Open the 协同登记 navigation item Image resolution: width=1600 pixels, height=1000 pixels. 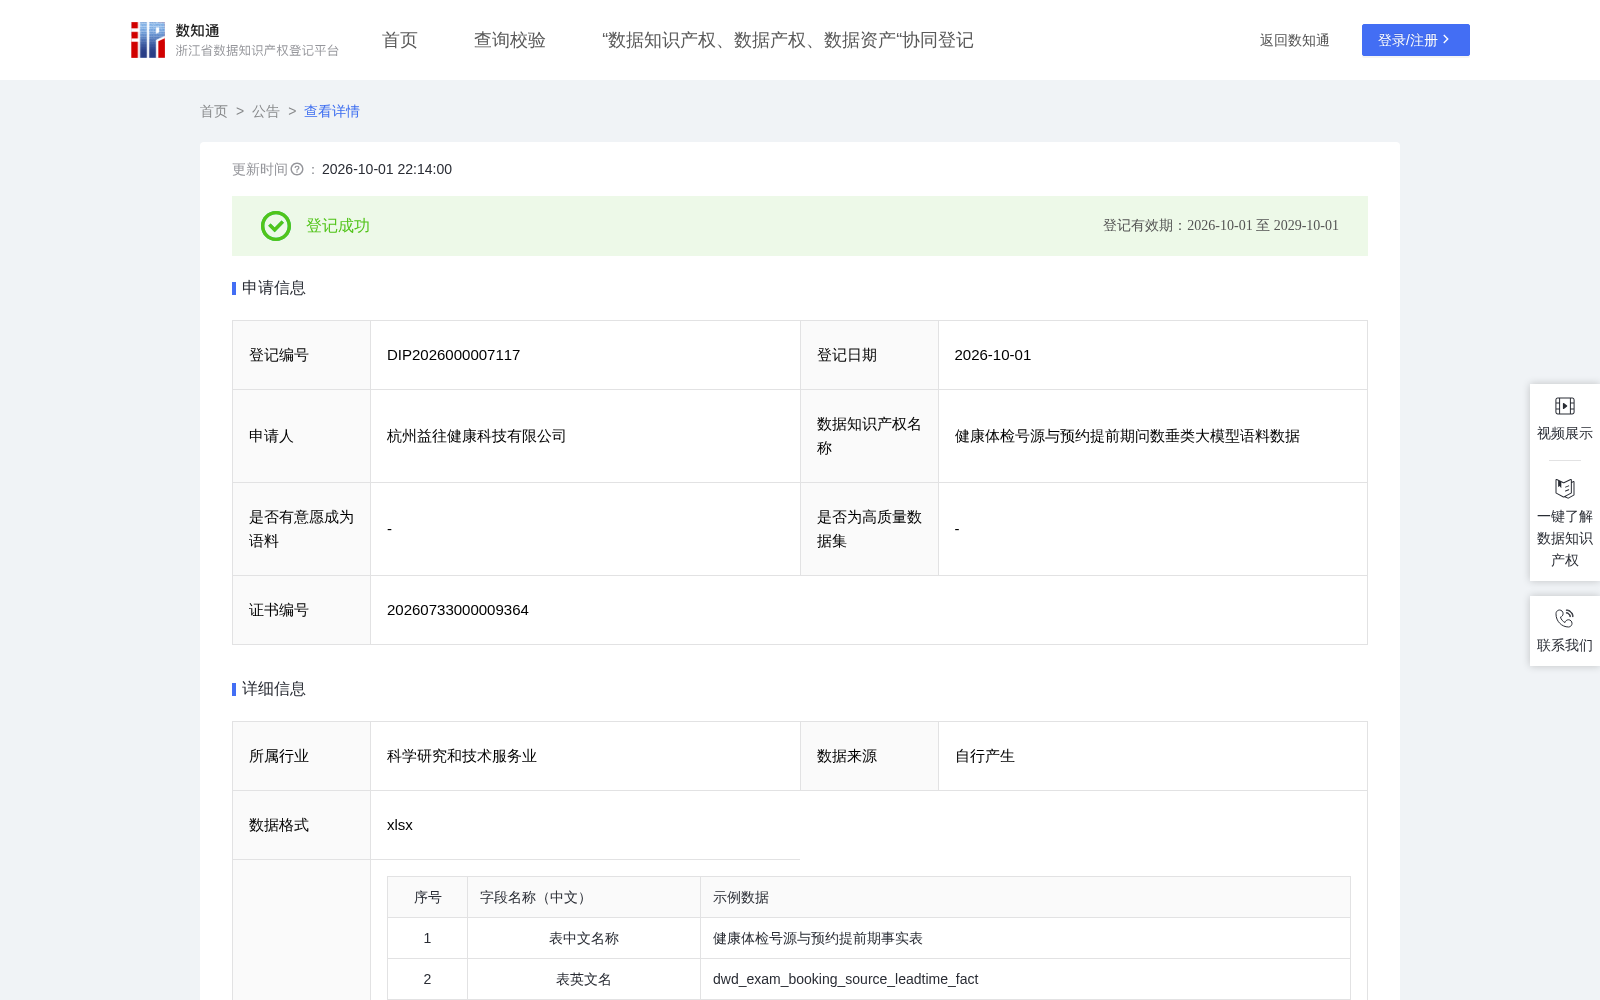788,40
